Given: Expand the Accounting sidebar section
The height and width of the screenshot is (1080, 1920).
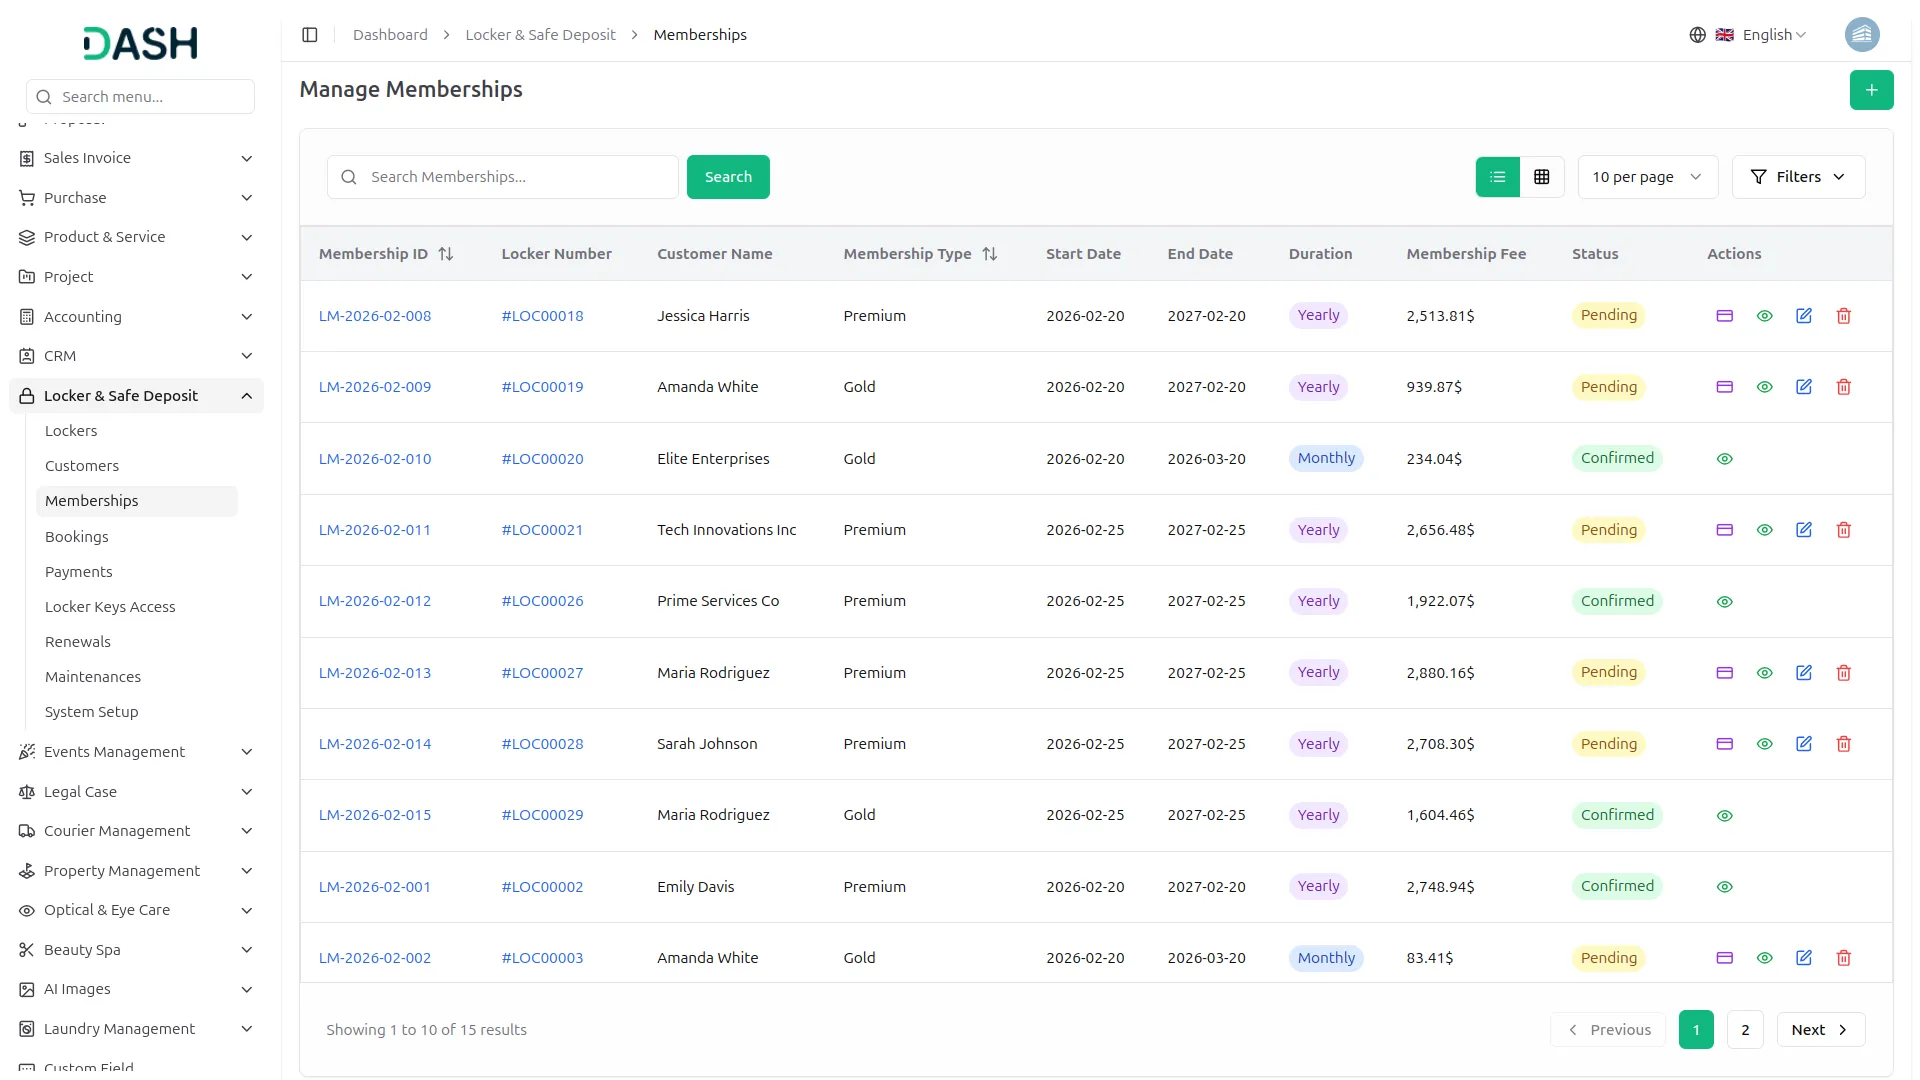Looking at the screenshot, I should (136, 316).
